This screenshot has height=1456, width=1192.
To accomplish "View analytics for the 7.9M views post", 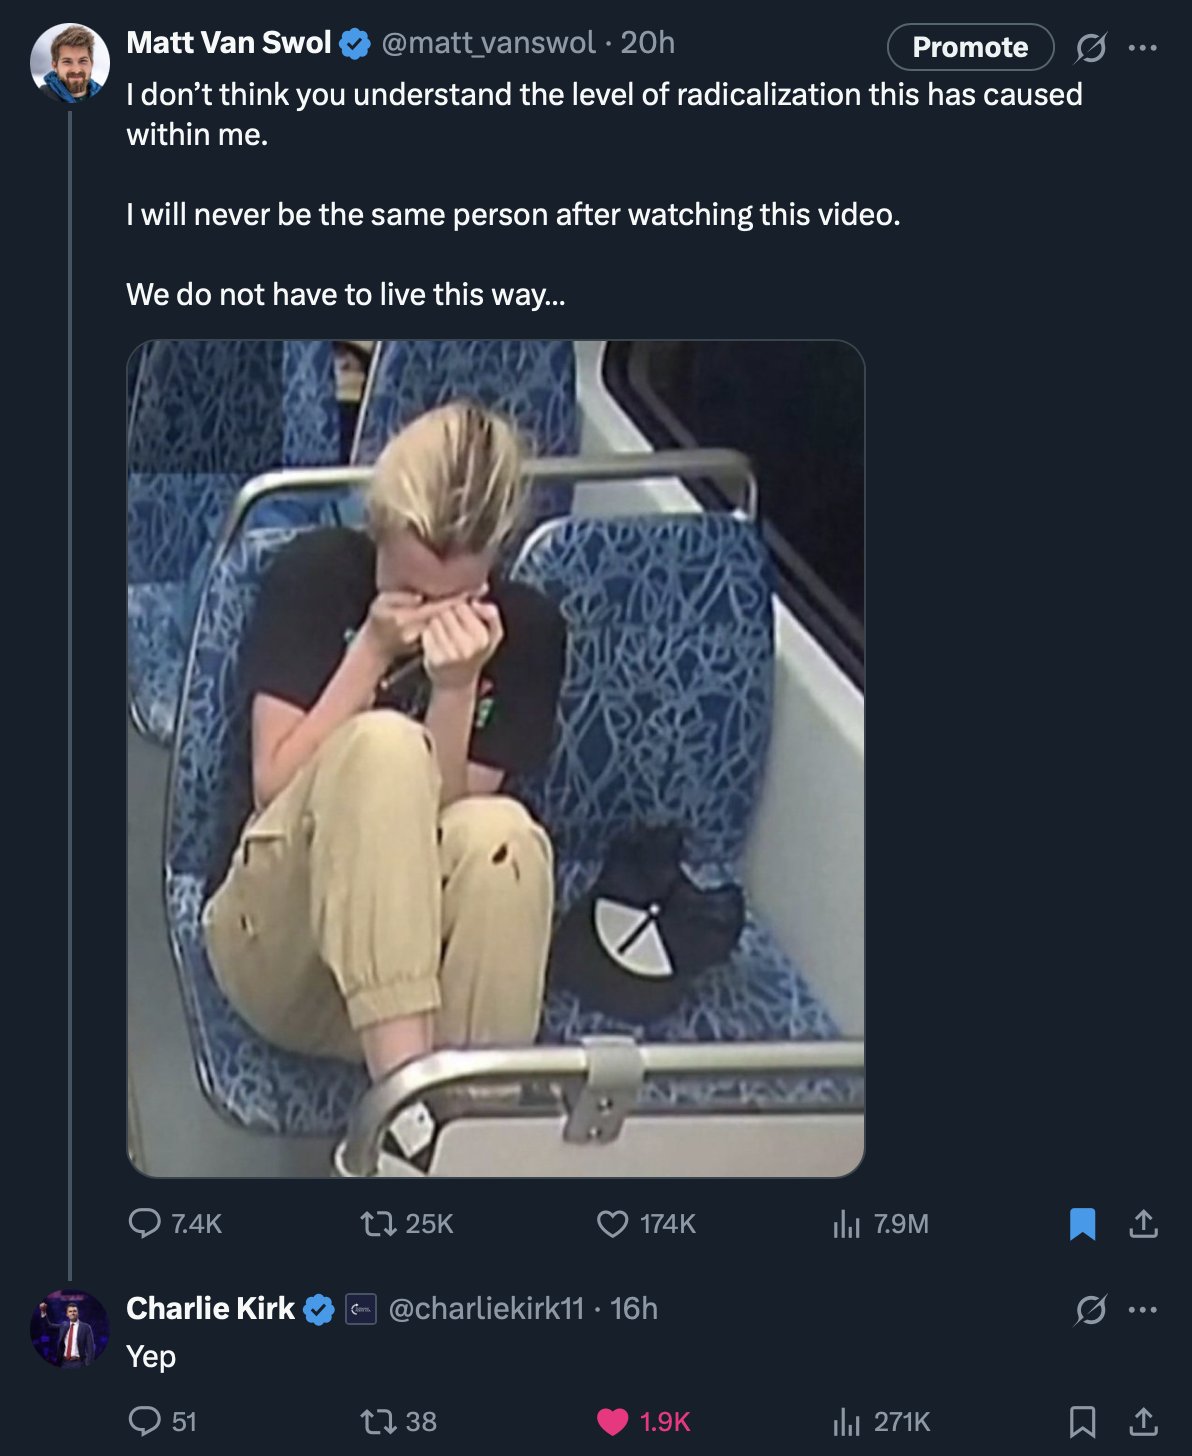I will (847, 1223).
